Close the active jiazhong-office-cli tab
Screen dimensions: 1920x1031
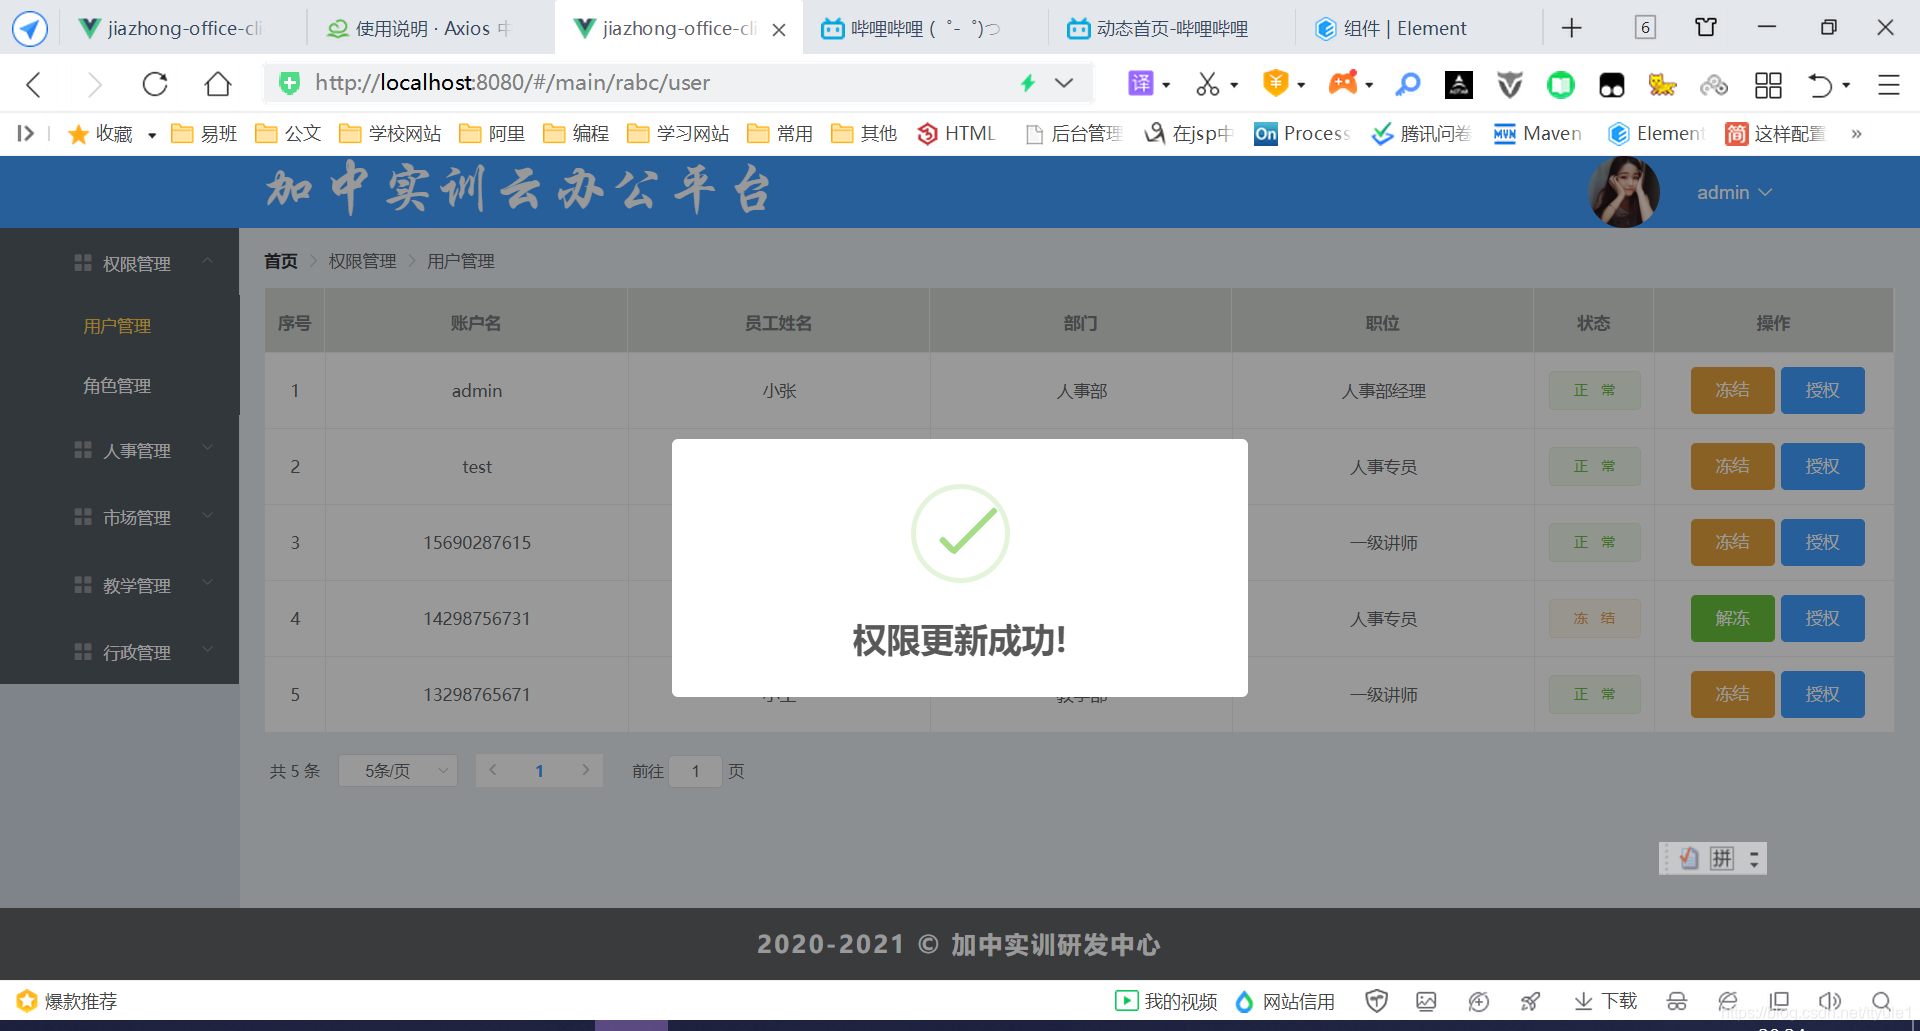point(779,30)
